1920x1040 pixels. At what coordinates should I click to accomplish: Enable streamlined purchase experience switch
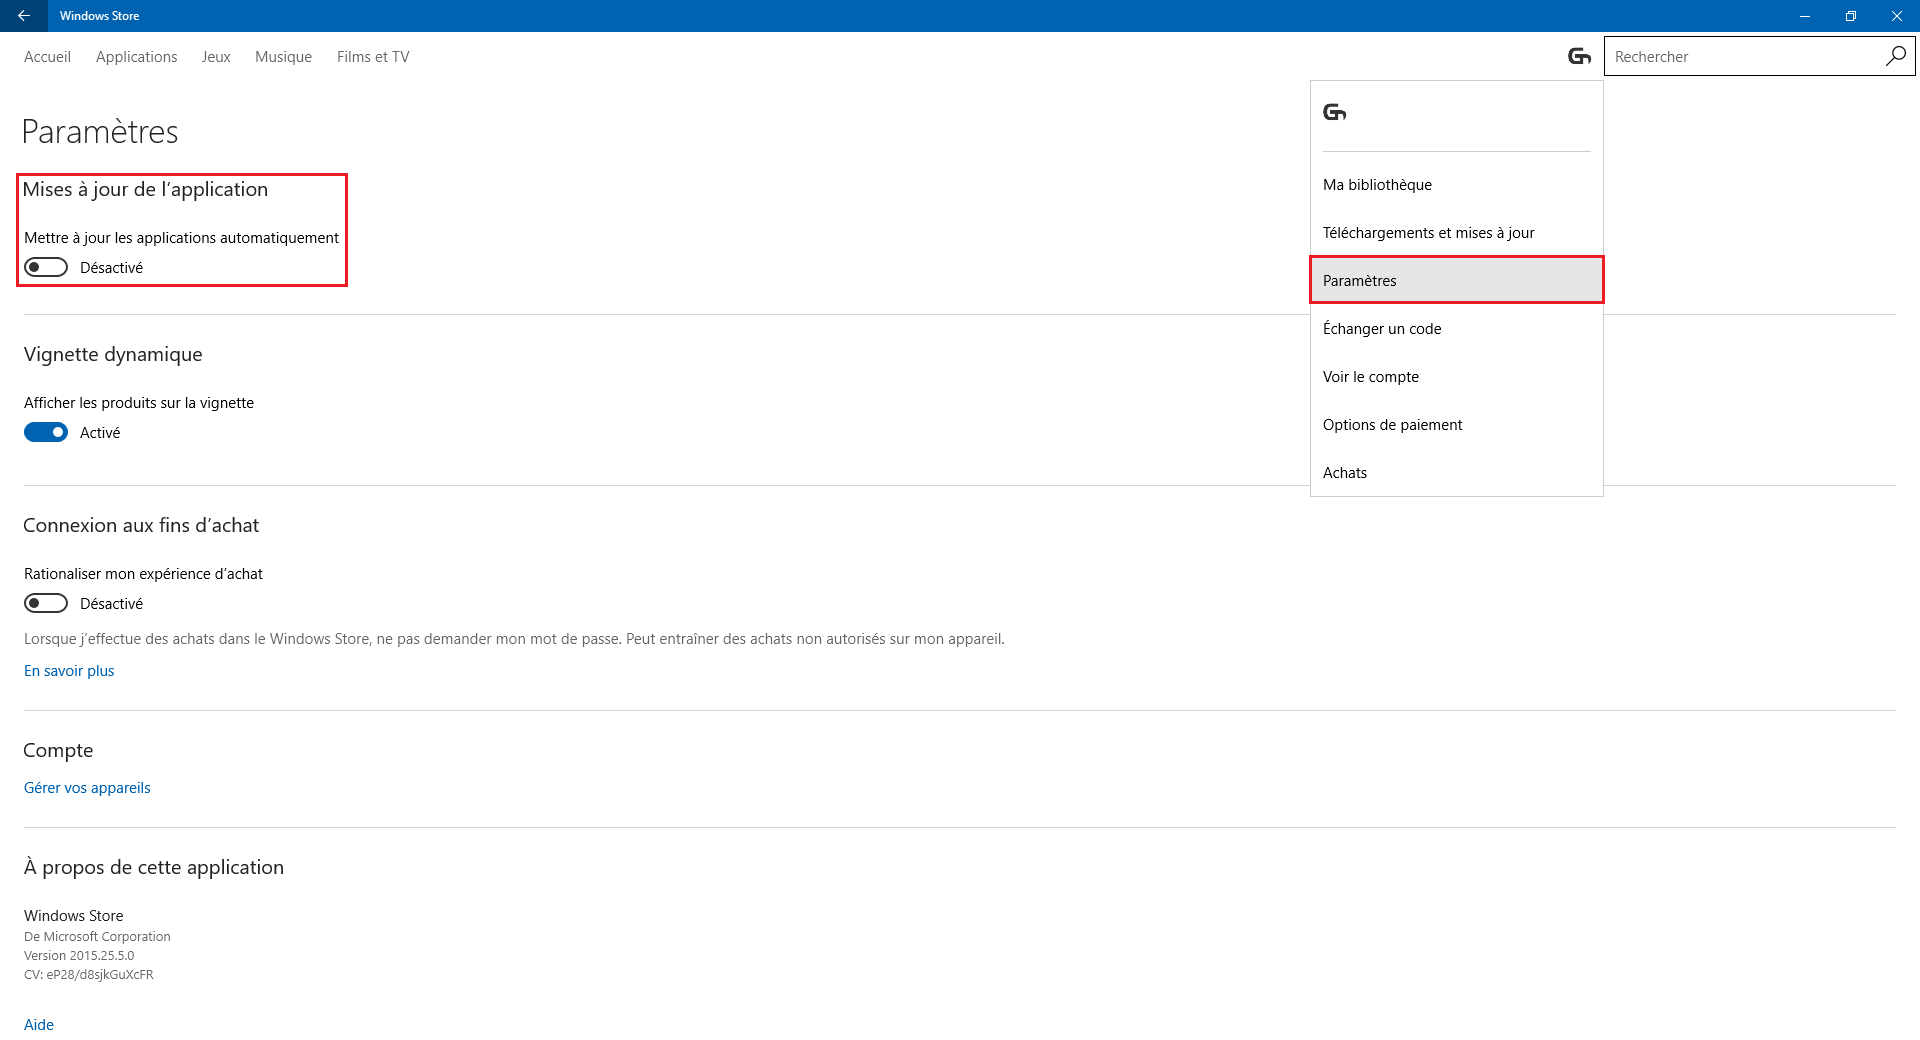[x=46, y=603]
